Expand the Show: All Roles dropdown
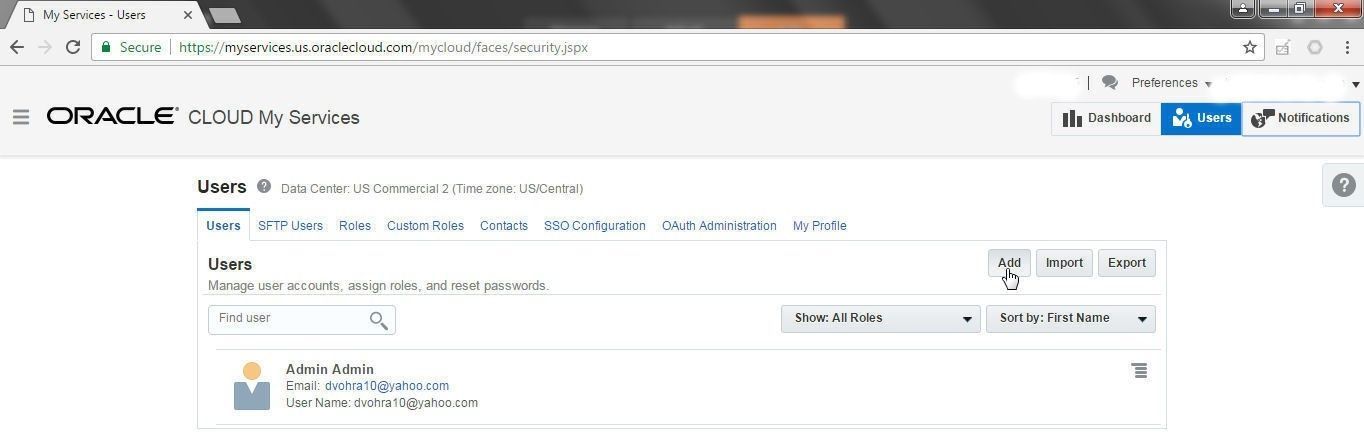This screenshot has width=1364, height=439. tap(880, 319)
